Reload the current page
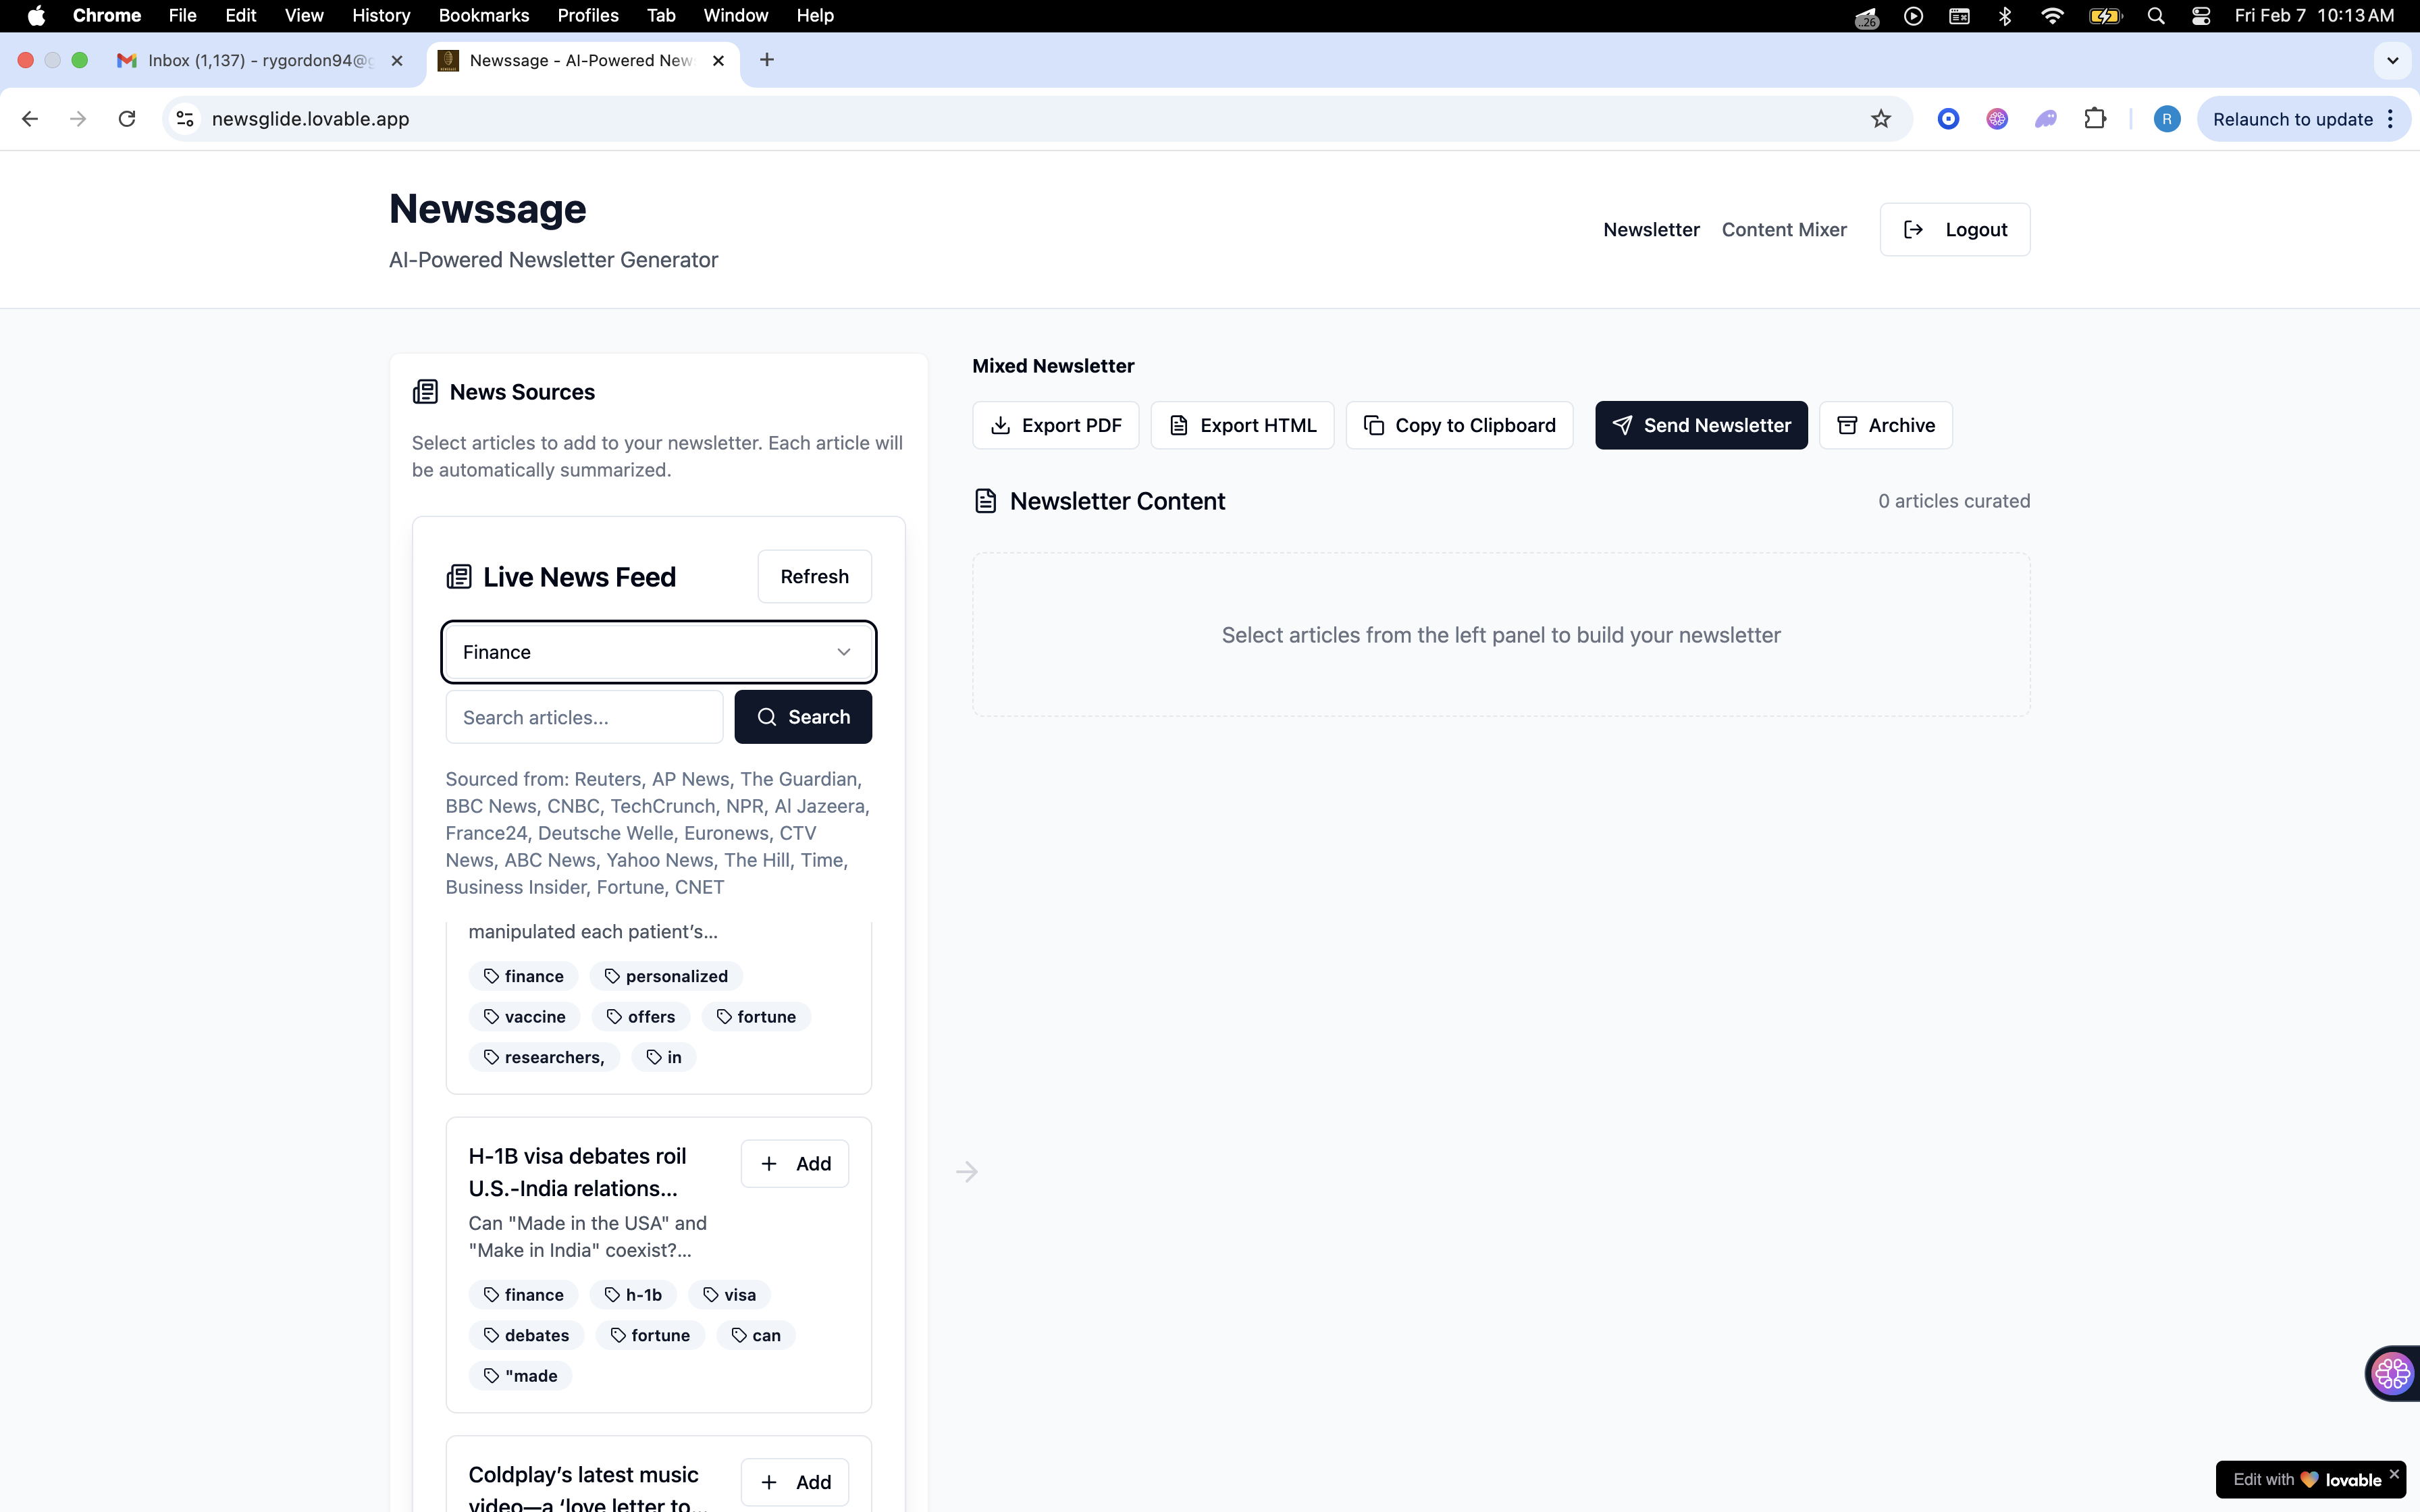 point(127,119)
